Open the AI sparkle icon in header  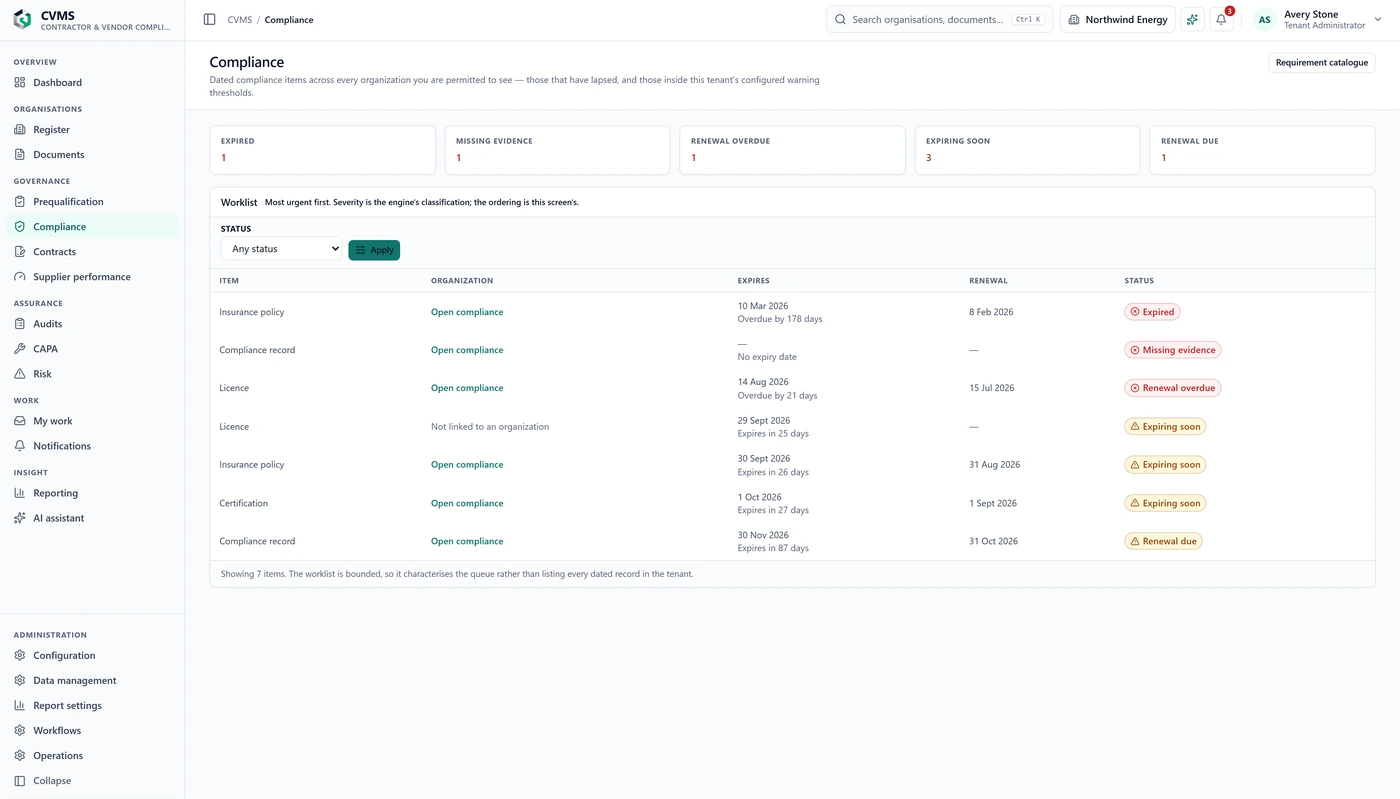coord(1192,19)
